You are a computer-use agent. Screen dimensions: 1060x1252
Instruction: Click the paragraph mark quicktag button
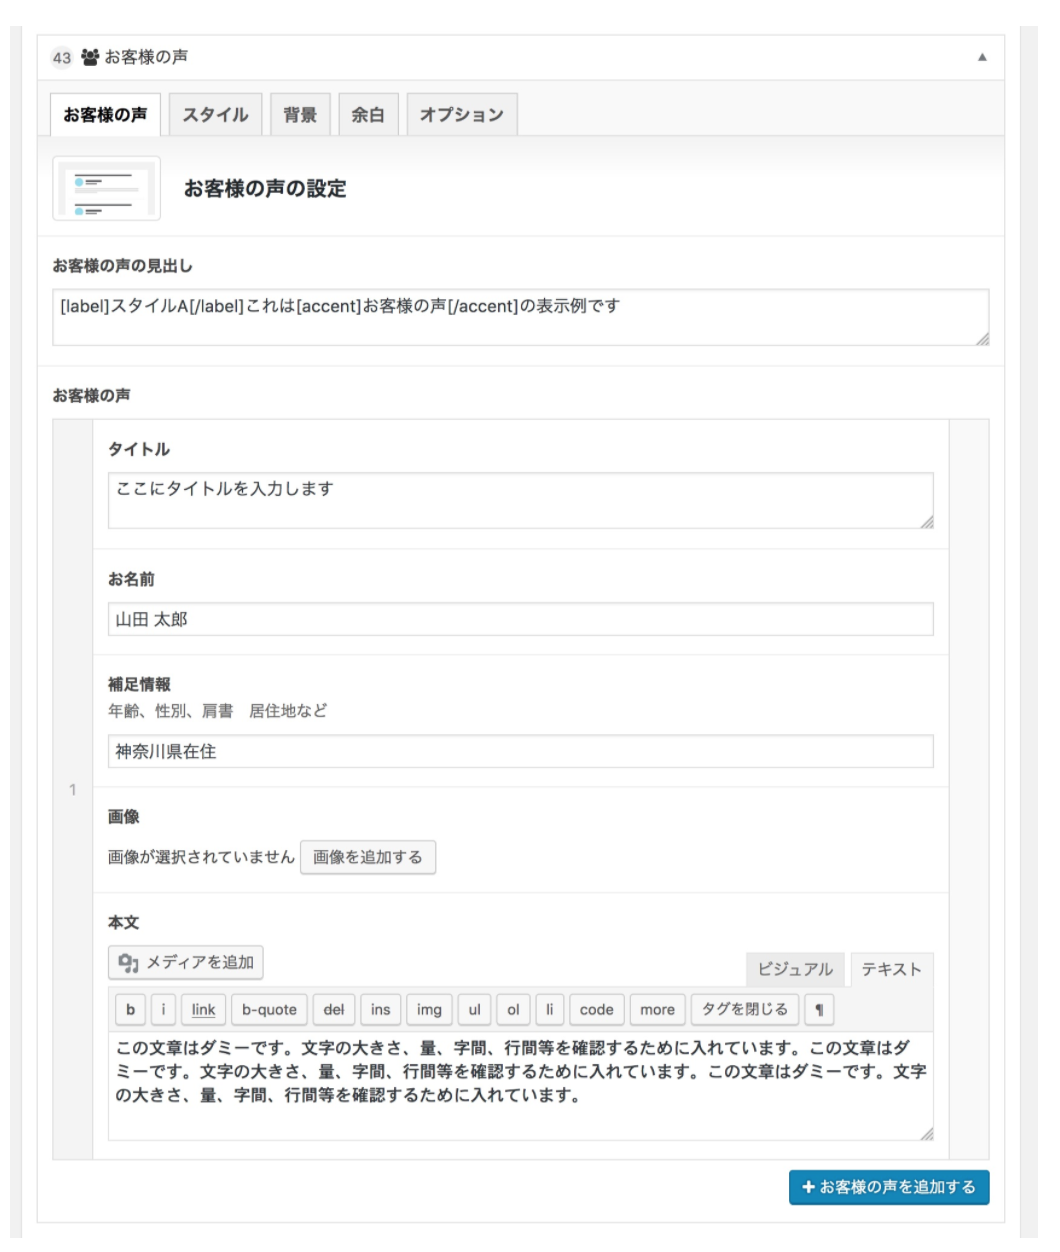(819, 1010)
